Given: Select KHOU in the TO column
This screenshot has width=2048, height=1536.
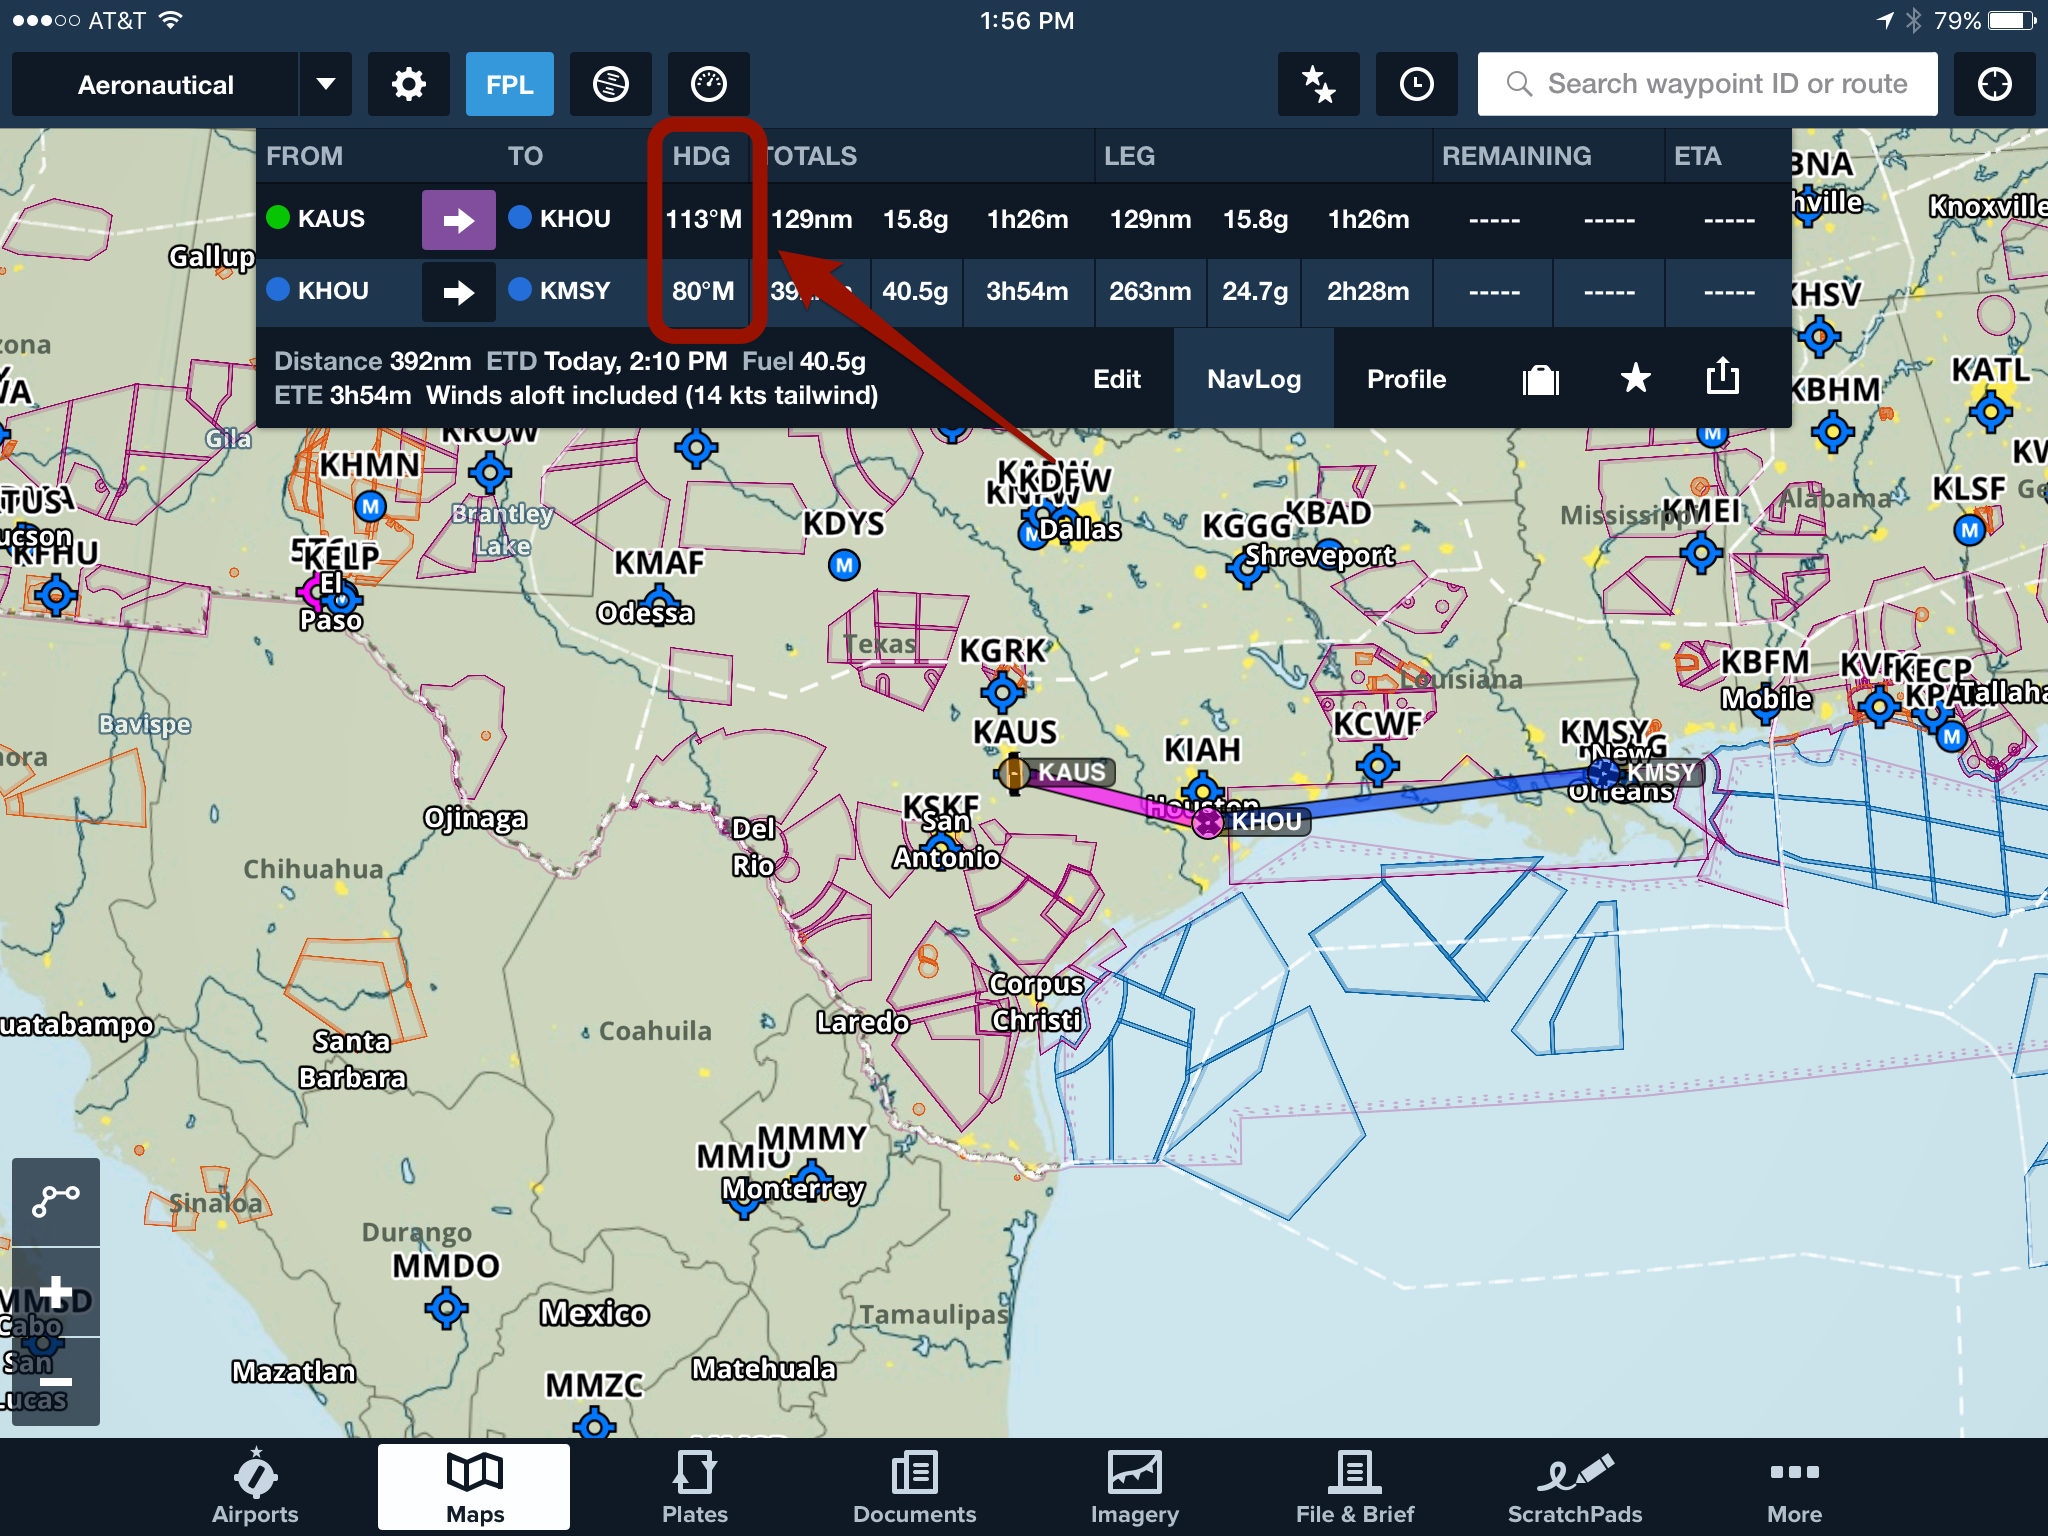Looking at the screenshot, I should tap(560, 218).
